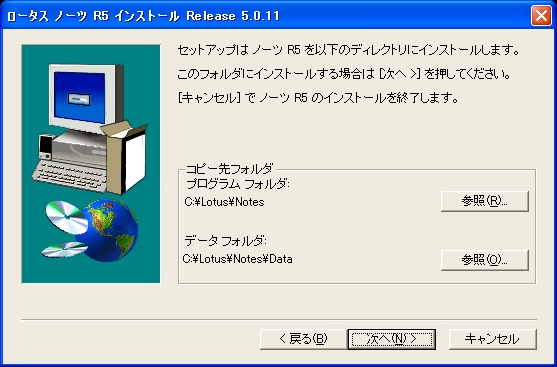Click the プログラム フォルダ: label
The height and width of the screenshot is (367, 557).
(238, 184)
